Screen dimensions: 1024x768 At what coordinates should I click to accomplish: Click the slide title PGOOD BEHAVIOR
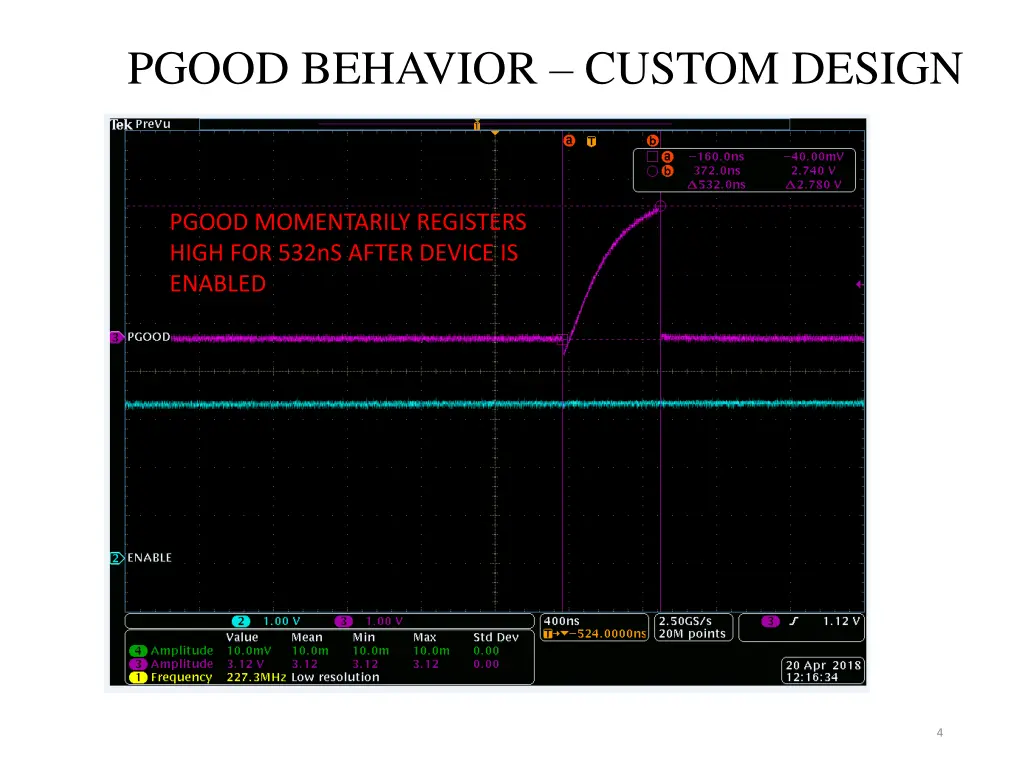[x=545, y=69]
